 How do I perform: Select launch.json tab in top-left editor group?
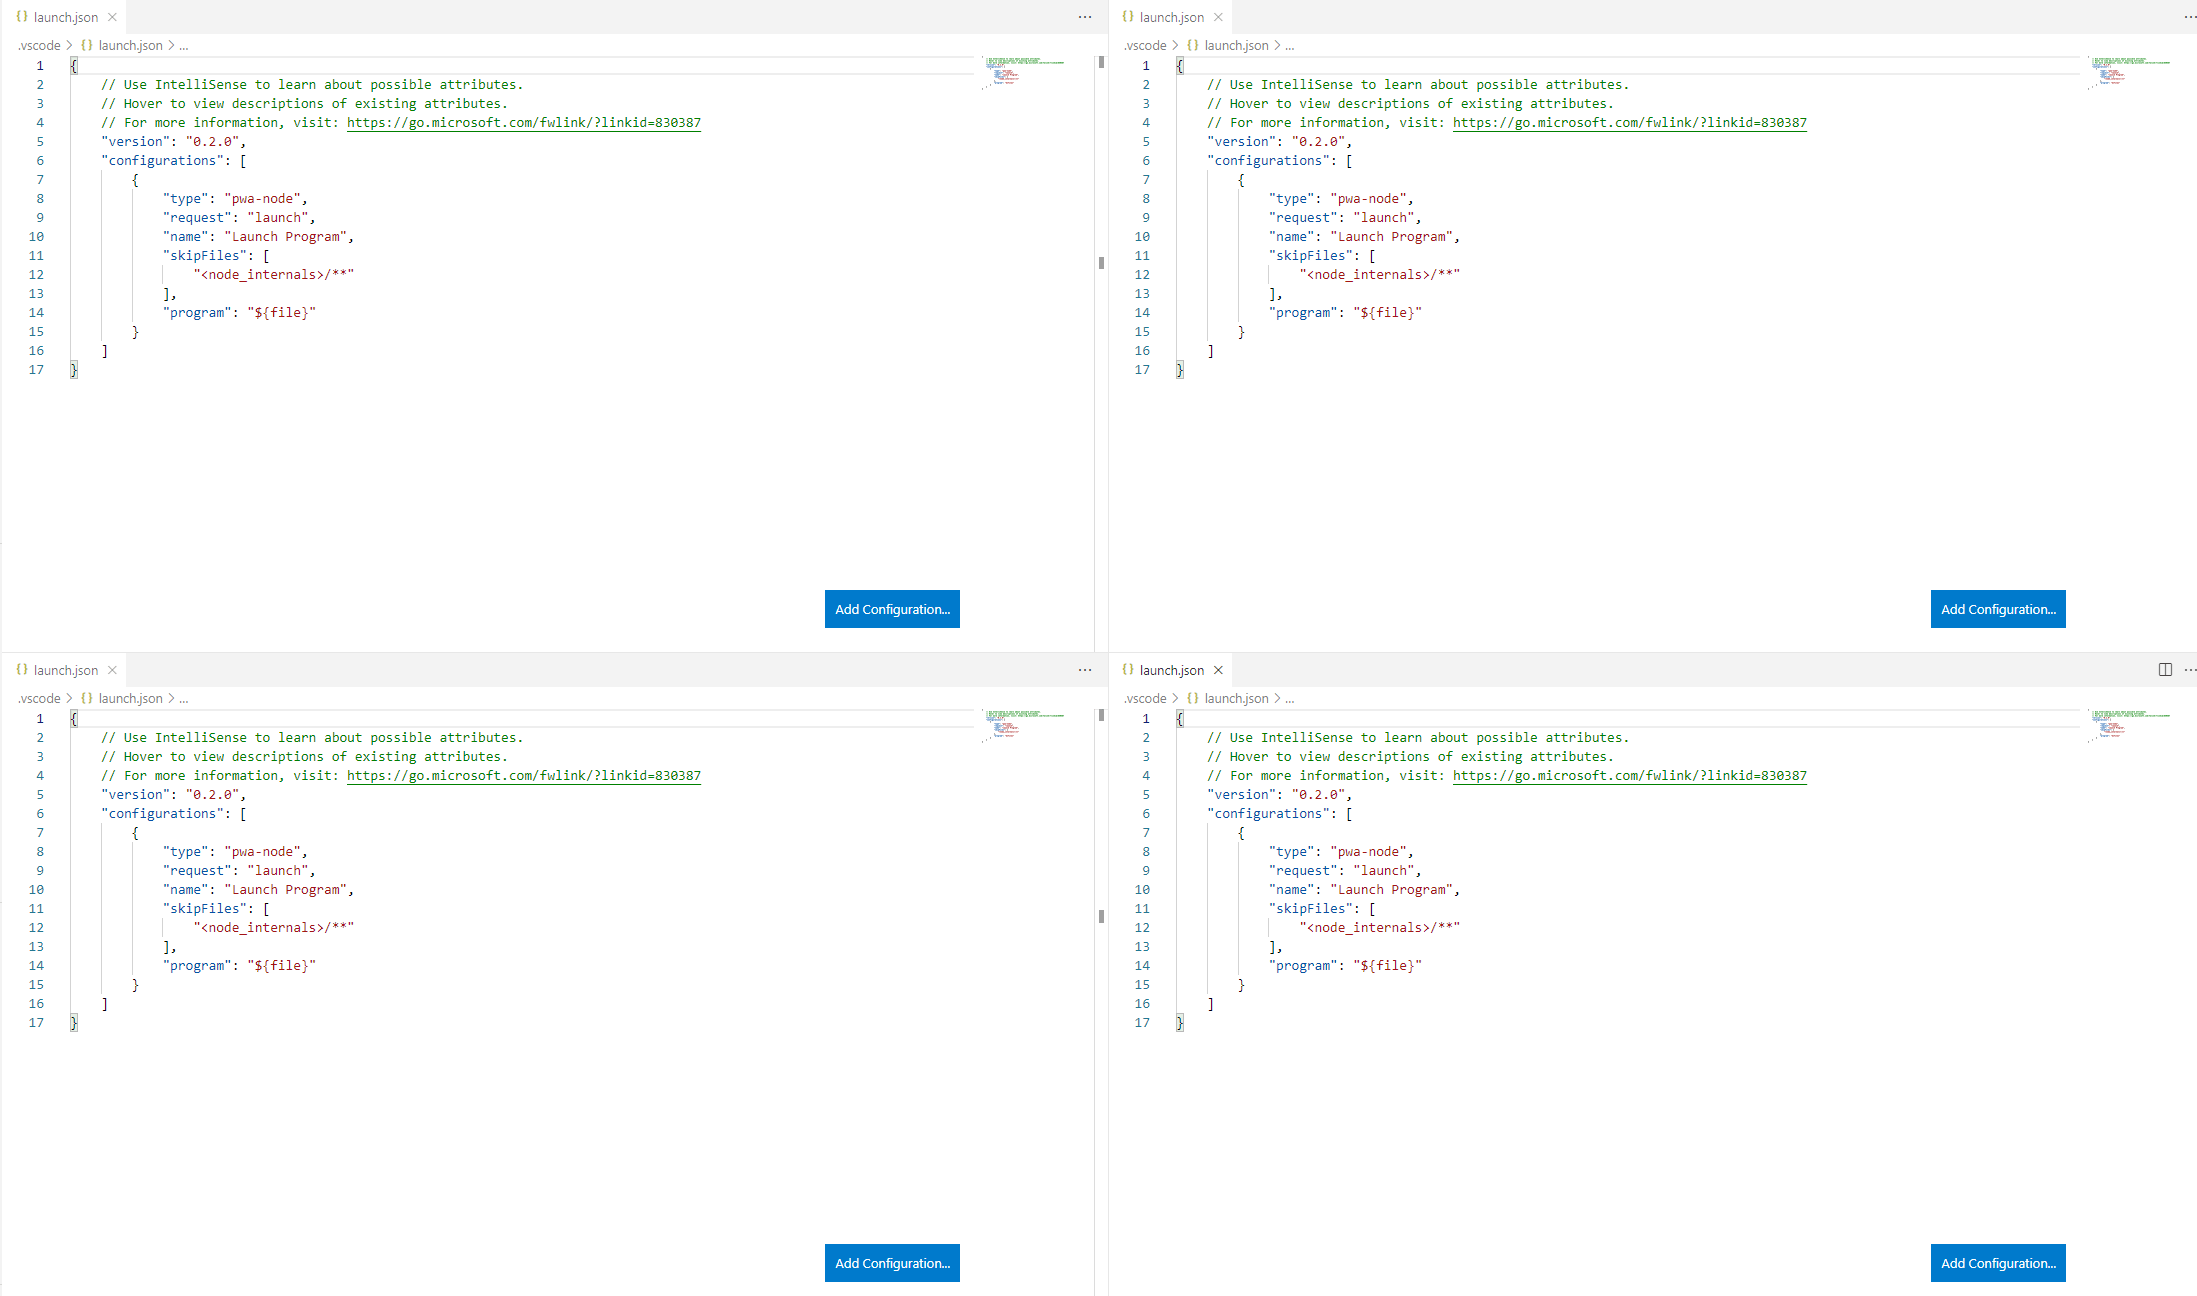(66, 17)
